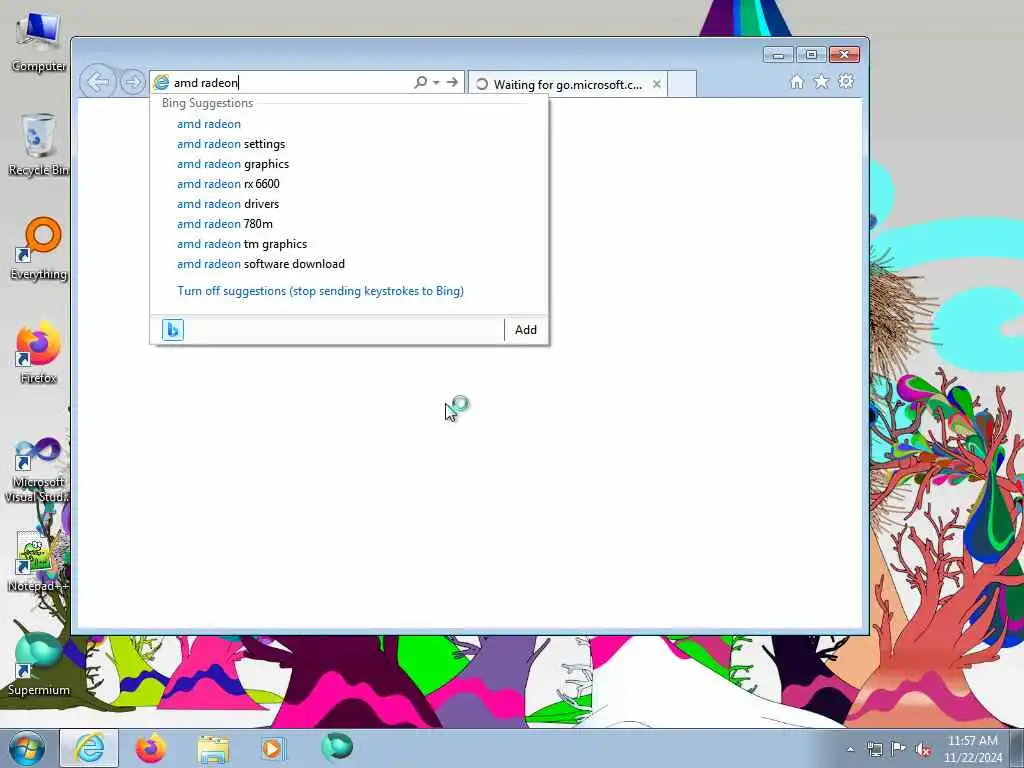Click the browser Forward arrow button

pyautogui.click(x=133, y=82)
